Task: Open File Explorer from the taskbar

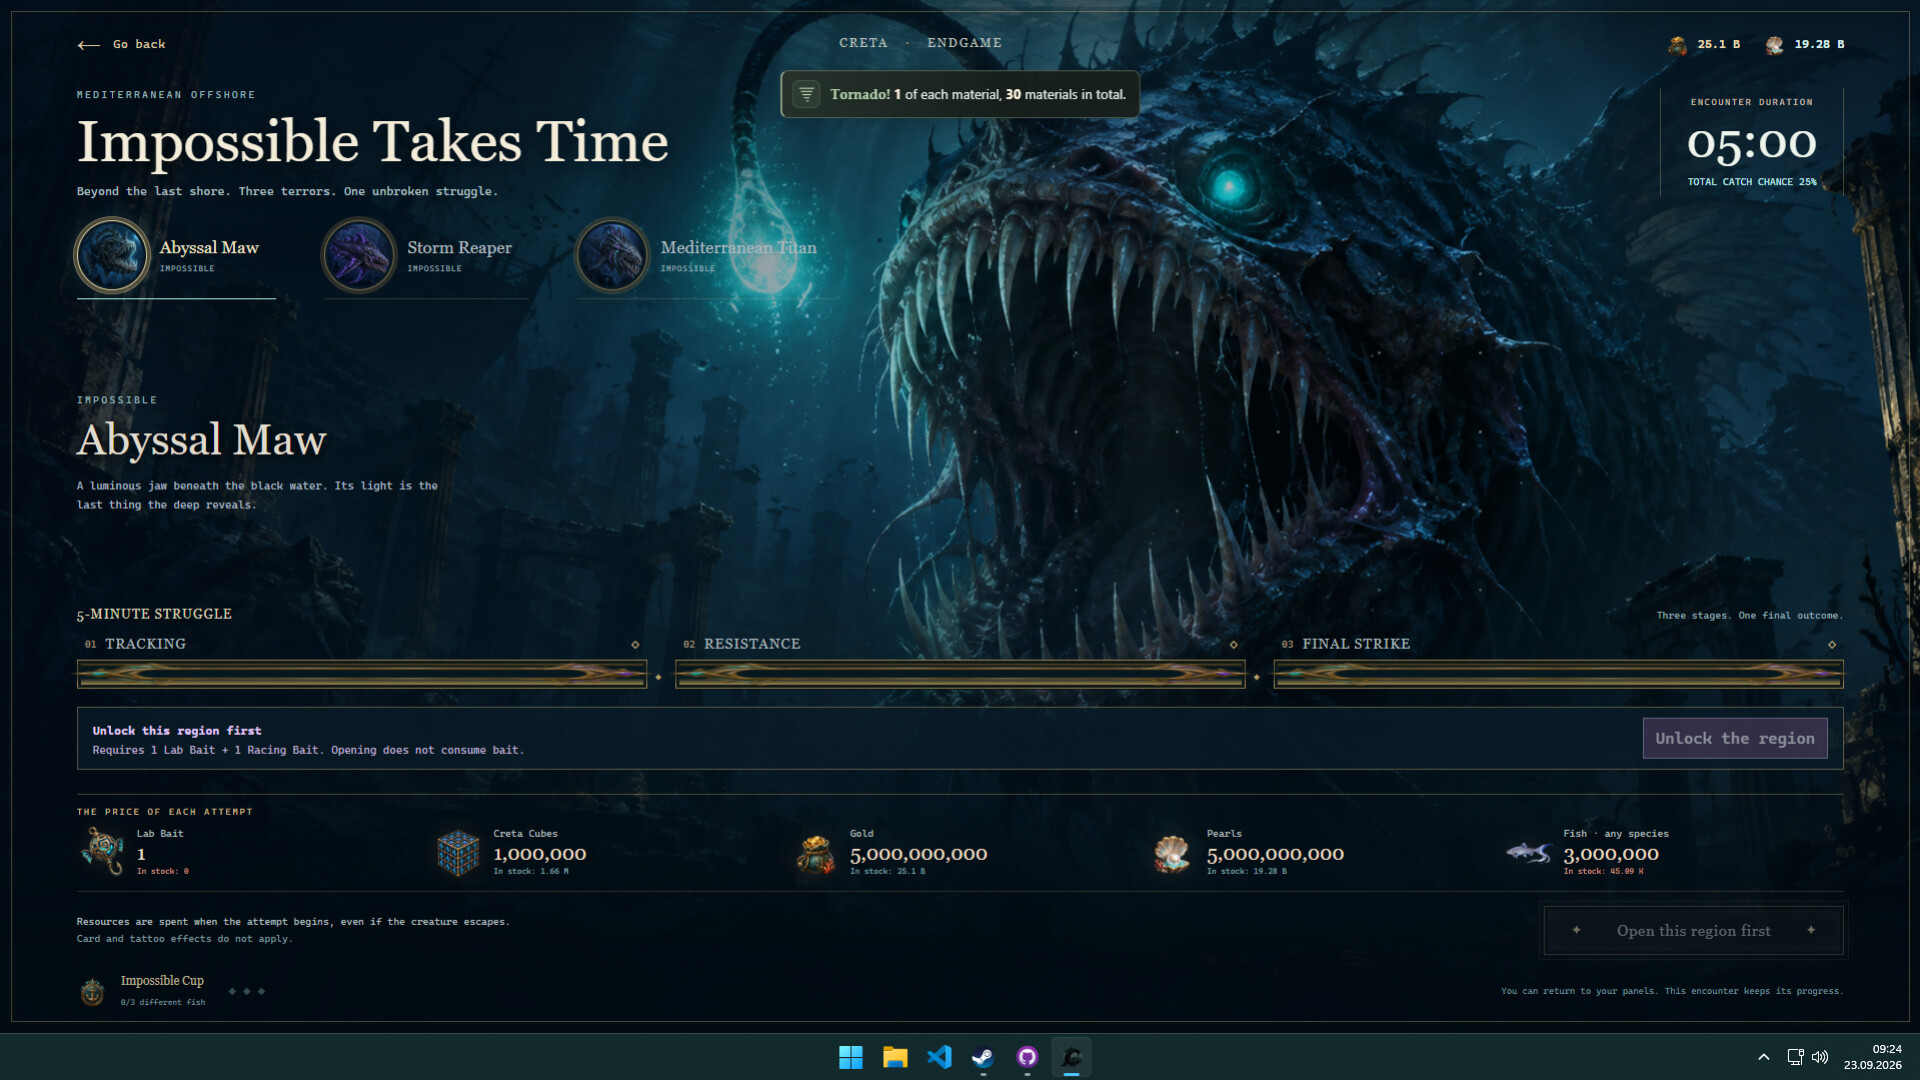Action: [x=895, y=1057]
